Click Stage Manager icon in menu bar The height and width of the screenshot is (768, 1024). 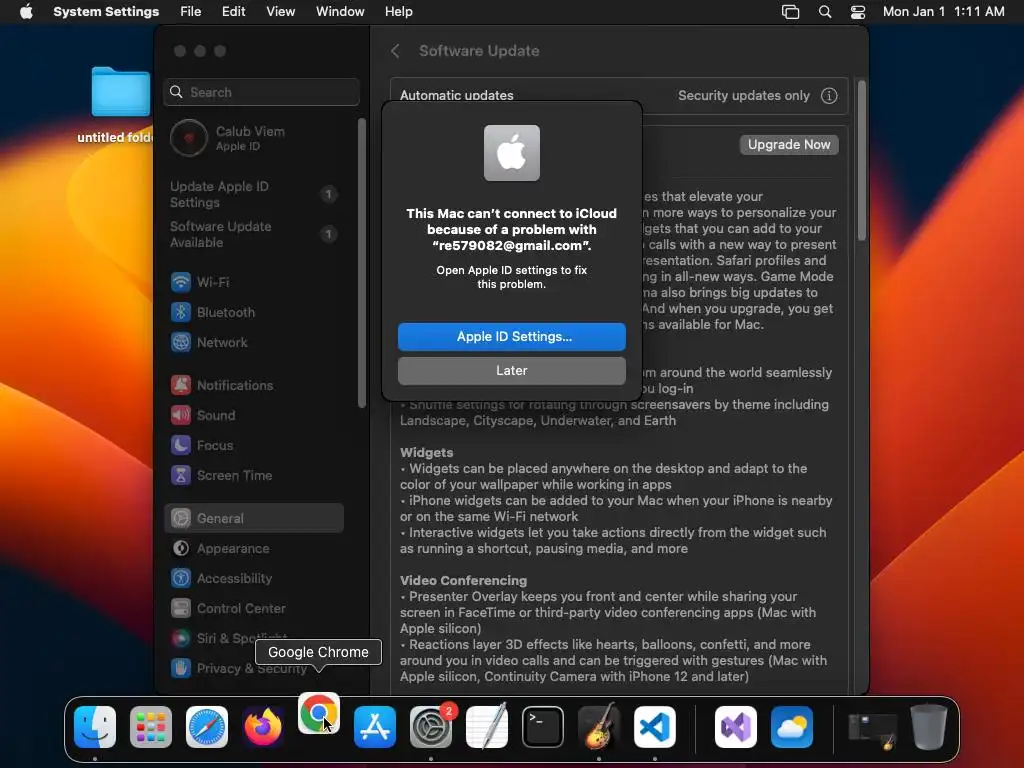(790, 12)
